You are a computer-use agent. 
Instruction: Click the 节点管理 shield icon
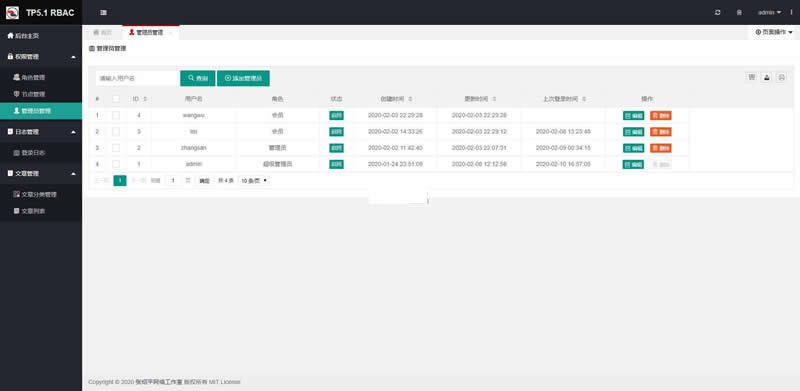16,94
